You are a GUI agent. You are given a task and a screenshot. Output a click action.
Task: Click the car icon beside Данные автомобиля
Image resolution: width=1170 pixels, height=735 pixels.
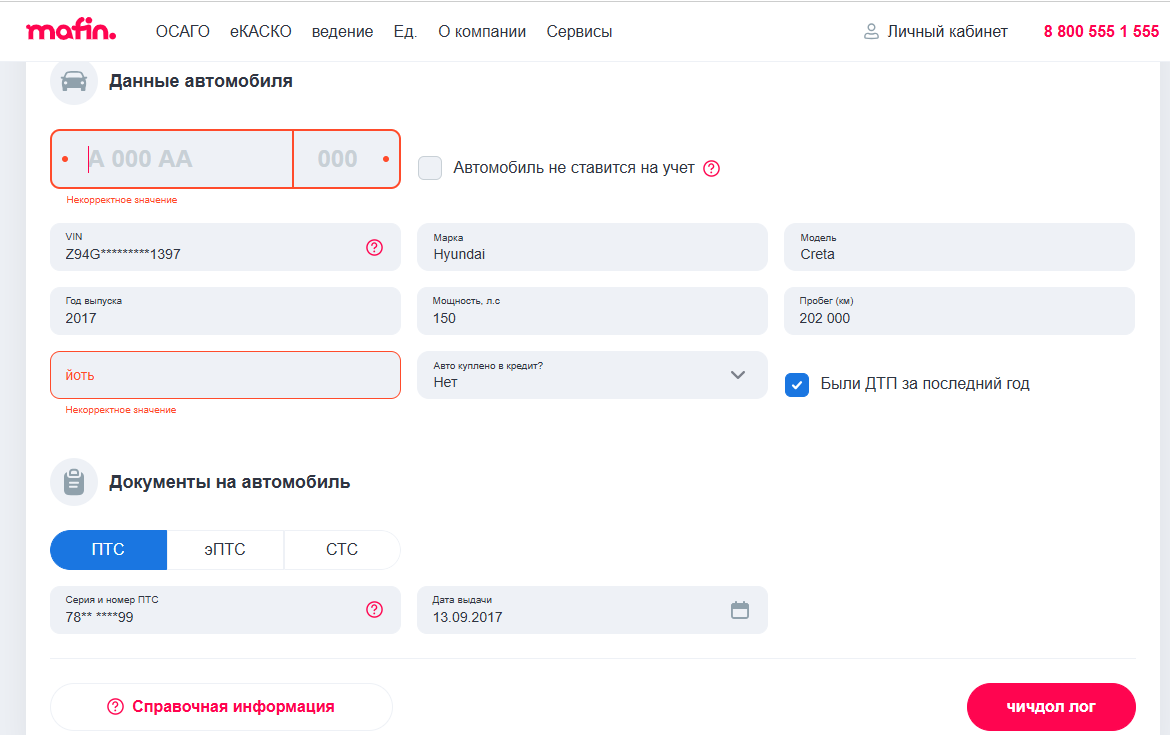click(x=74, y=82)
